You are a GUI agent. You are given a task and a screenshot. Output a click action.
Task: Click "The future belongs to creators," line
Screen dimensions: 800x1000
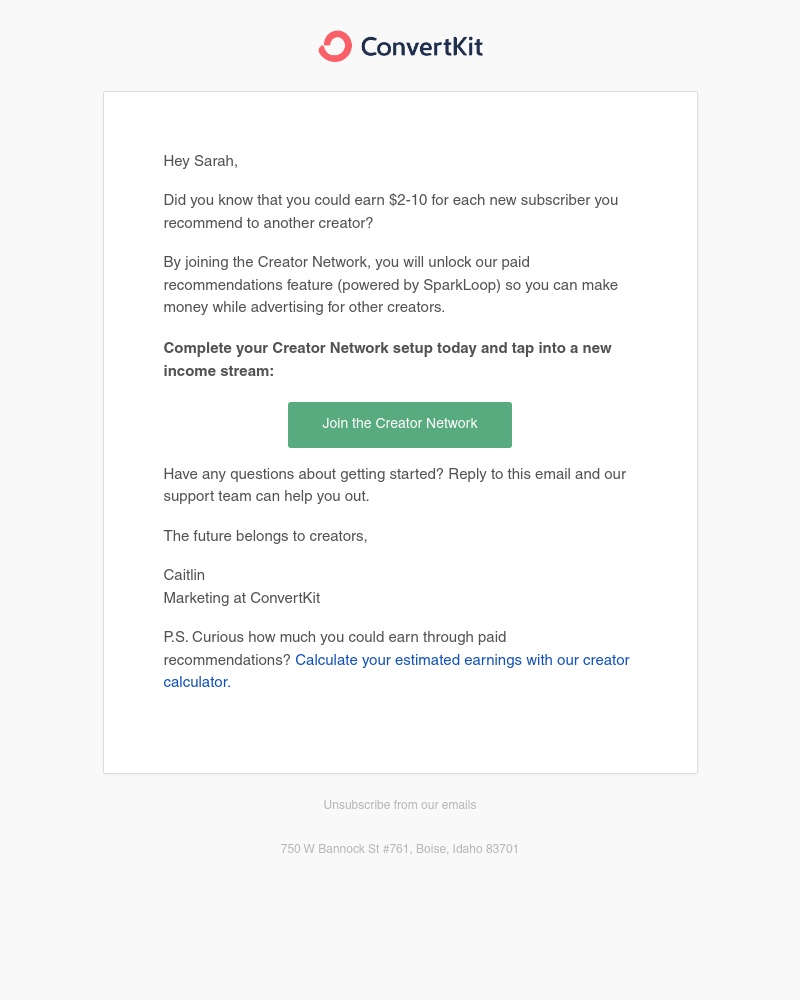tap(265, 536)
